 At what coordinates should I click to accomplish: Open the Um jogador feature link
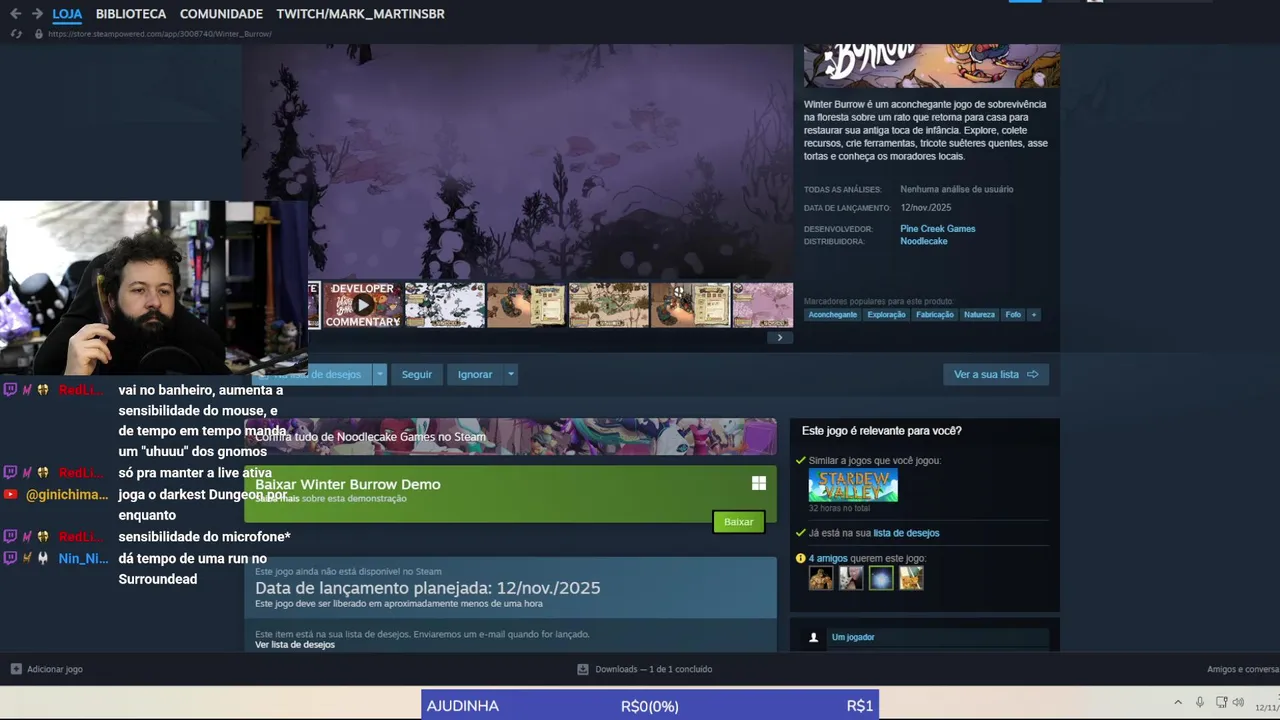(853, 637)
